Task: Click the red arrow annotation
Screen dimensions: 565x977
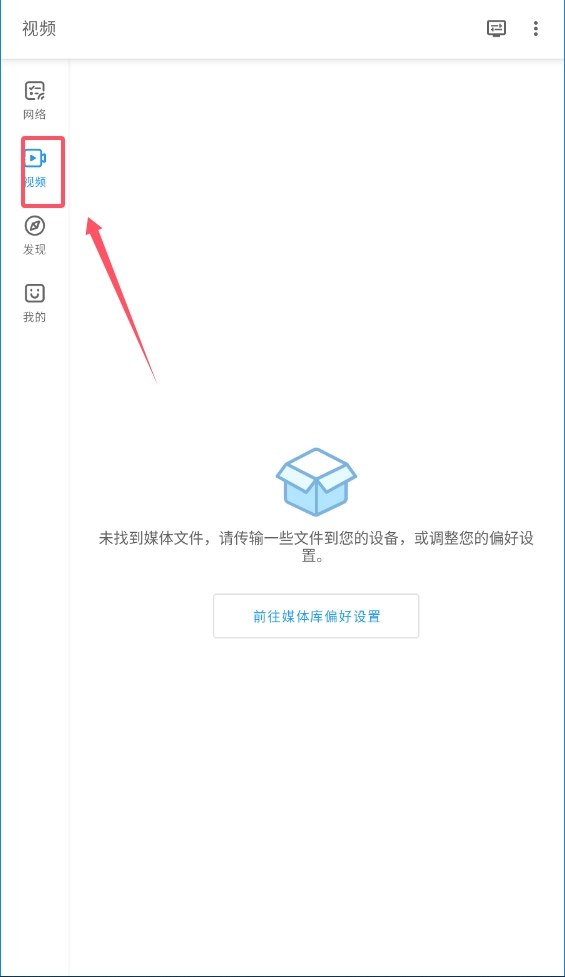Action: (x=120, y=299)
